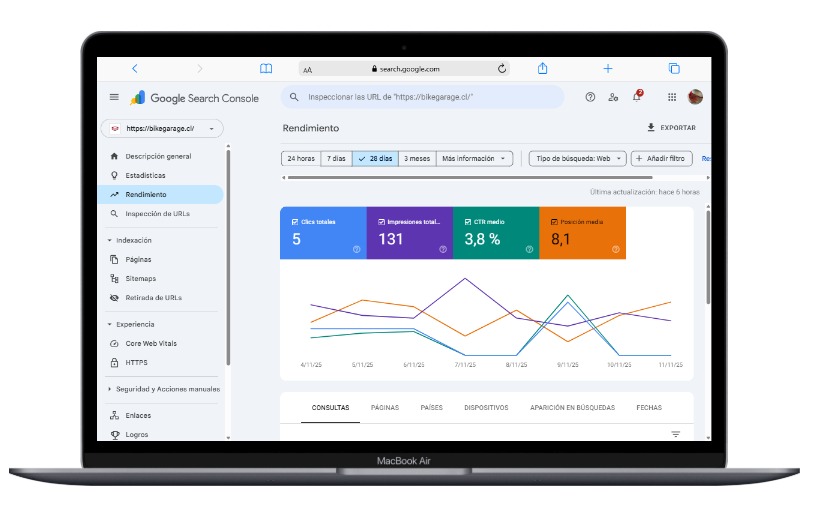This screenshot has height=514, width=822.
Task: Open the DISPOSITIVOS tab
Action: pos(486,408)
